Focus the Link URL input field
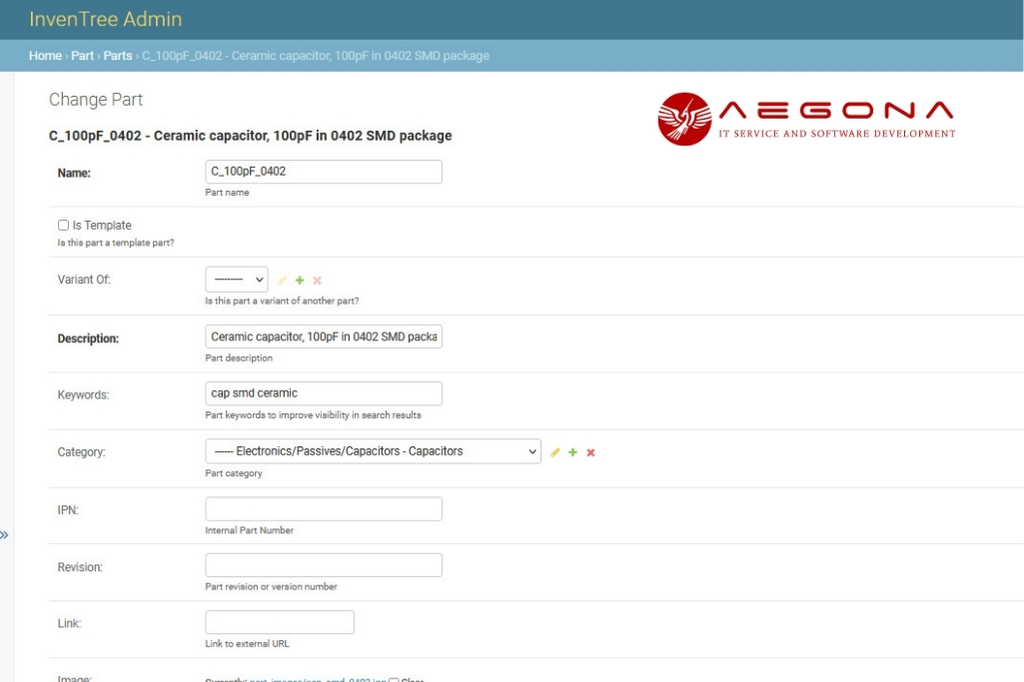This screenshot has width=1024, height=682. click(280, 622)
